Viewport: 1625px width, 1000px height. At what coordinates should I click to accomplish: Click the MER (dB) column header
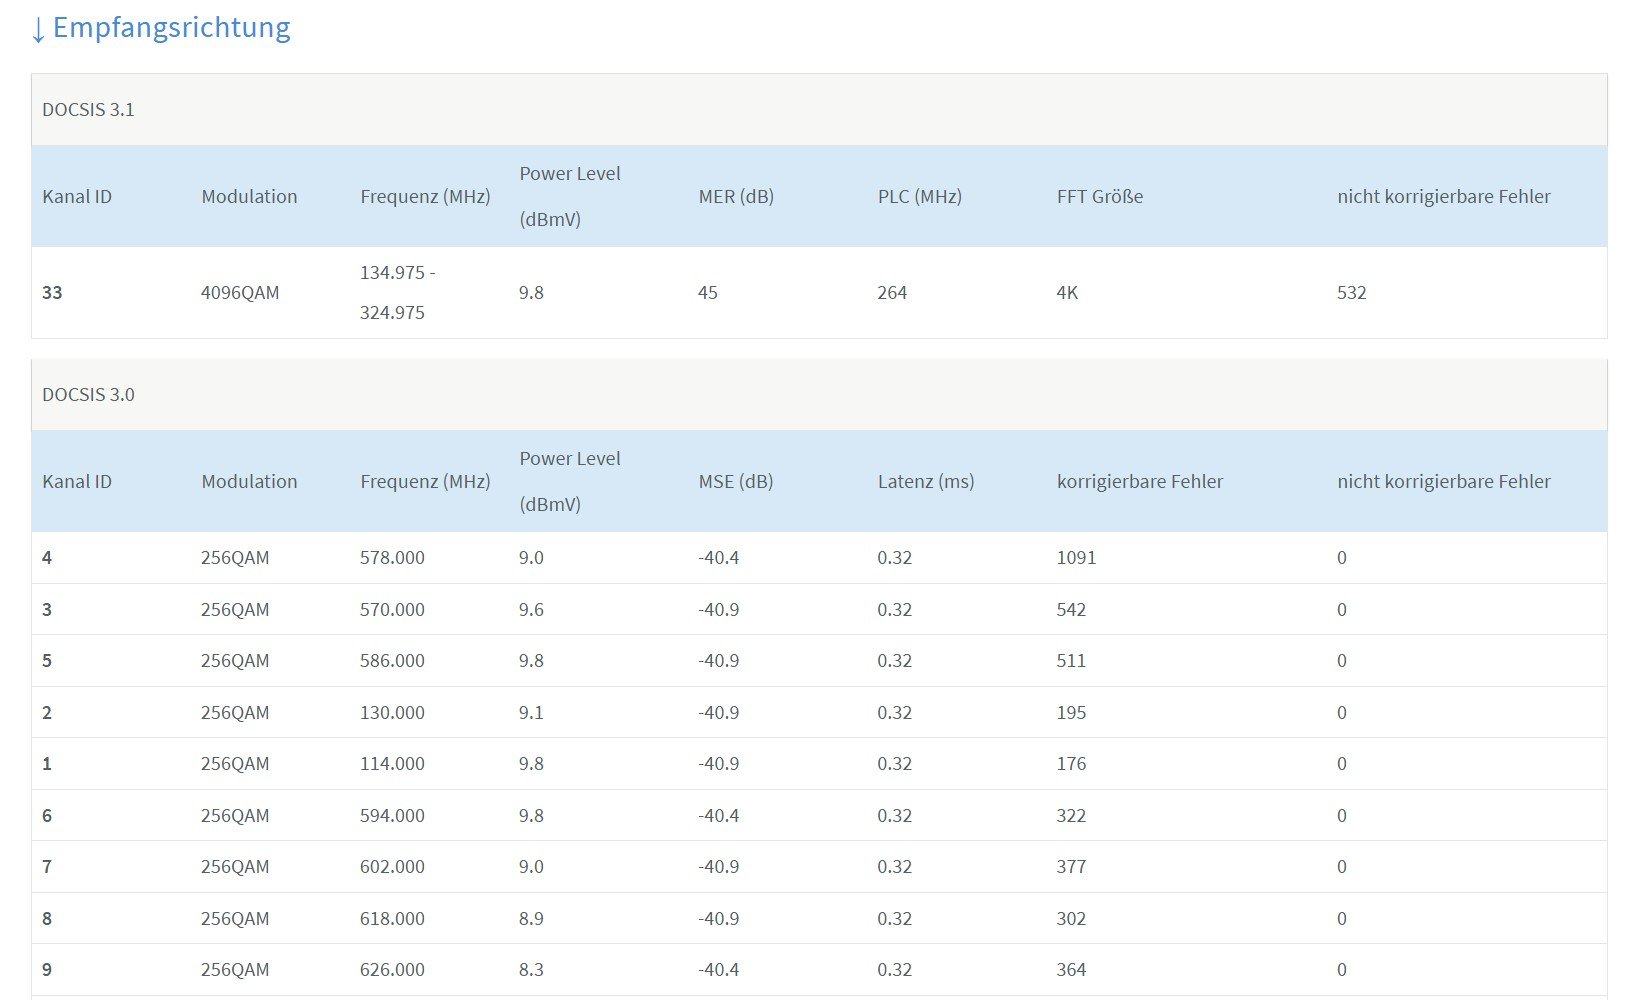[736, 197]
